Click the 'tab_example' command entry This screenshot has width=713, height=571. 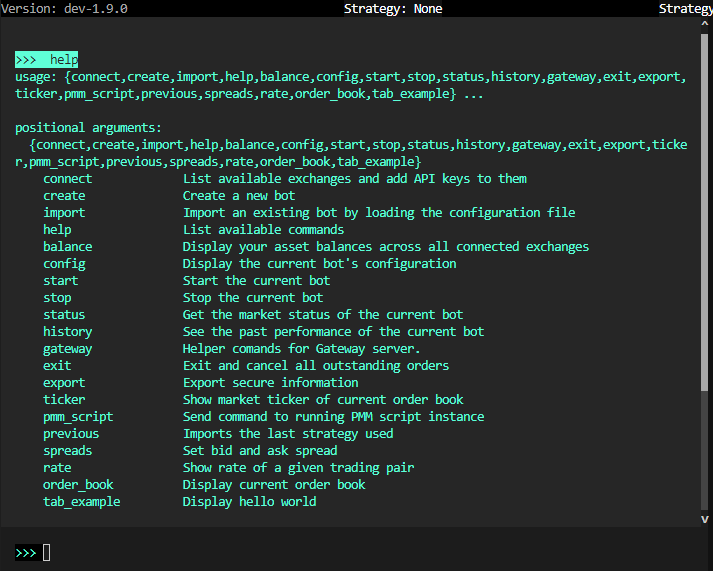click(x=81, y=502)
